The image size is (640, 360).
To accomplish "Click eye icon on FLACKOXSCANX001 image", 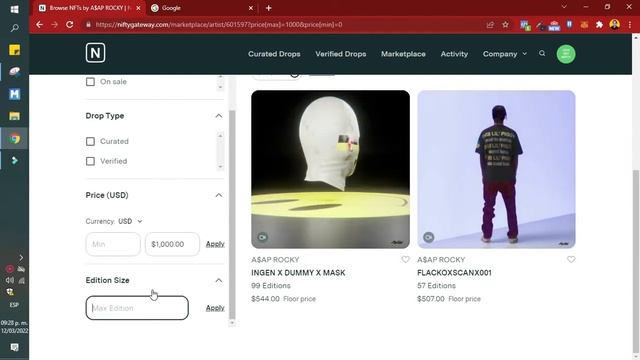I will [428, 237].
